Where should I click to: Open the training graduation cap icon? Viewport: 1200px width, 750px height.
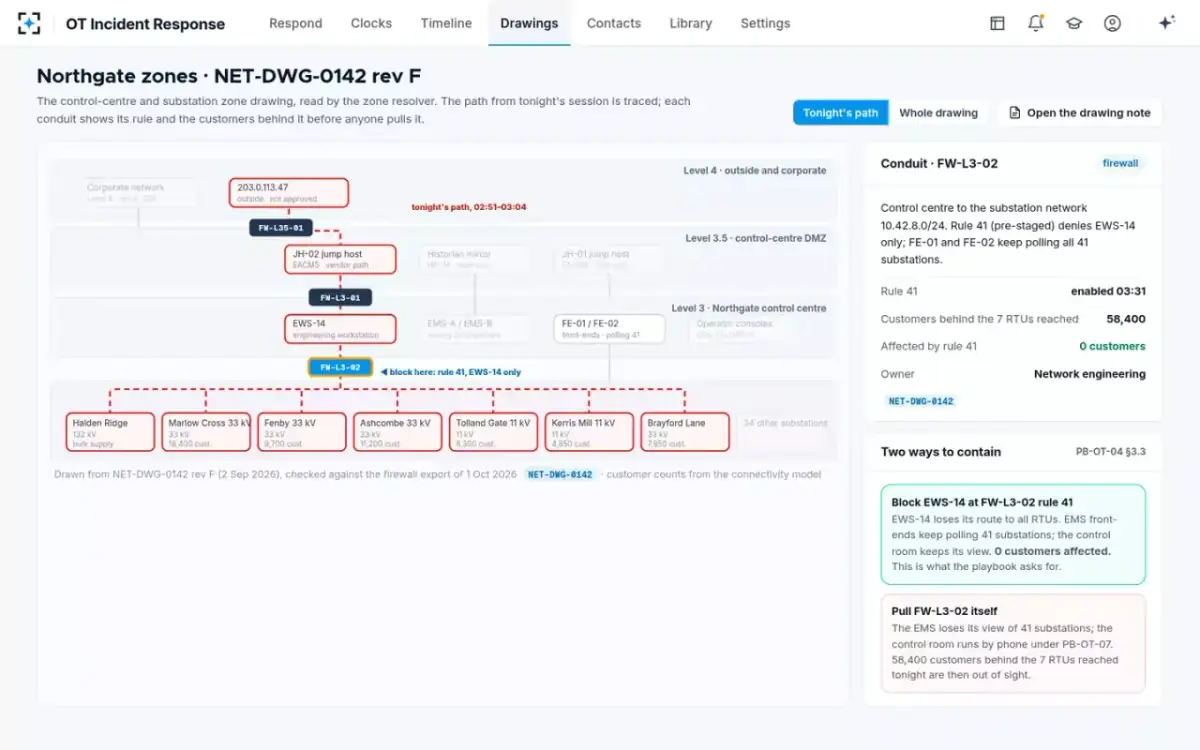point(1074,23)
